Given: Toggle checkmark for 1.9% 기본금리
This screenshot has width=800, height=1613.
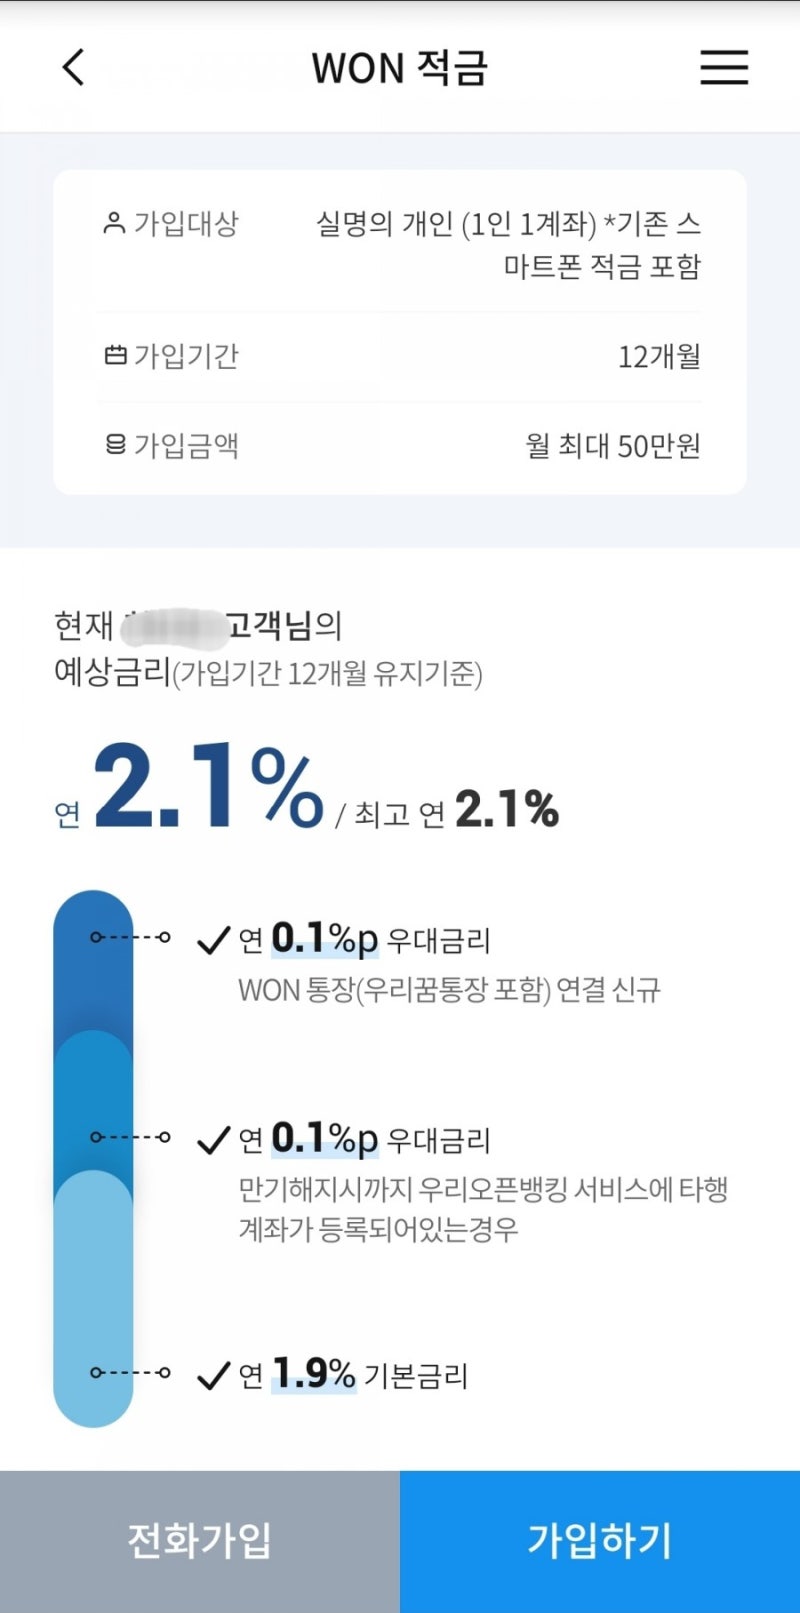Looking at the screenshot, I should coord(214,1376).
